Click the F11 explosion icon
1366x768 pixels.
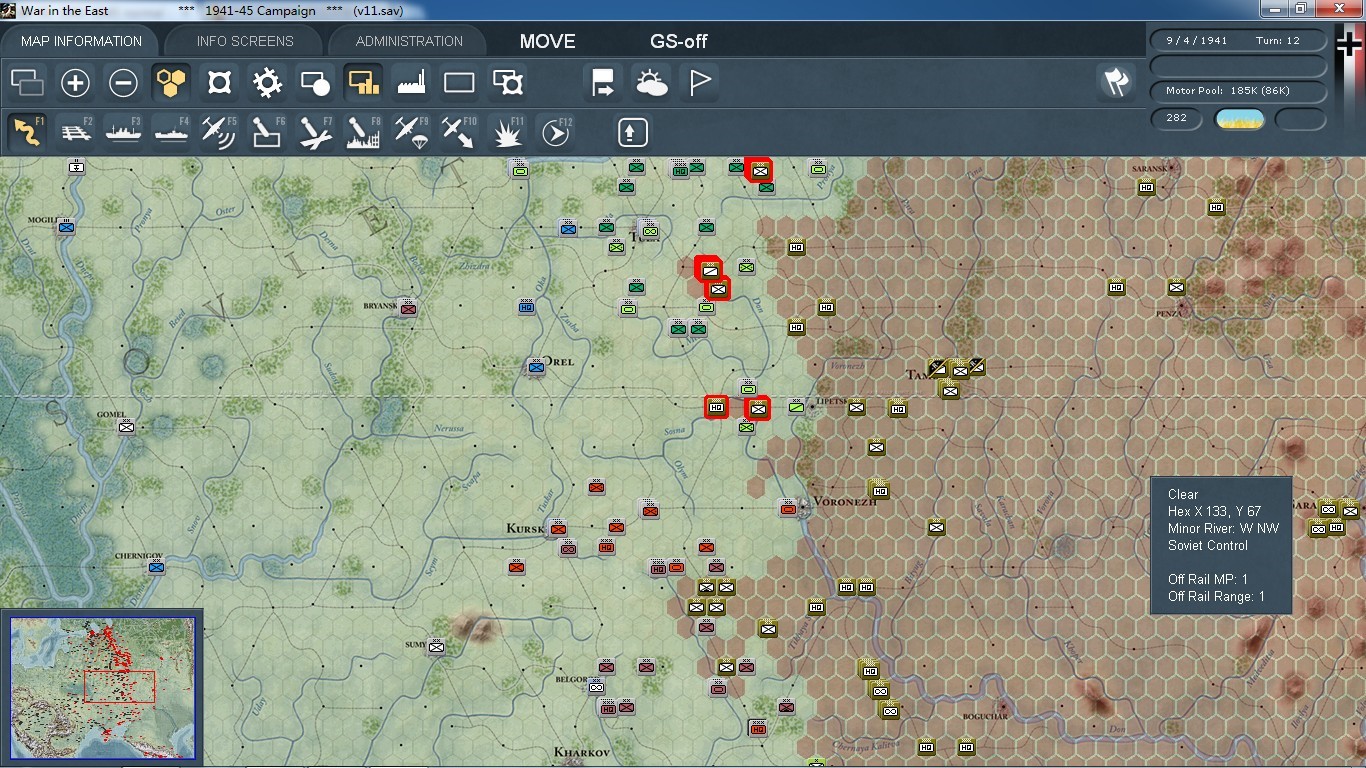[508, 132]
